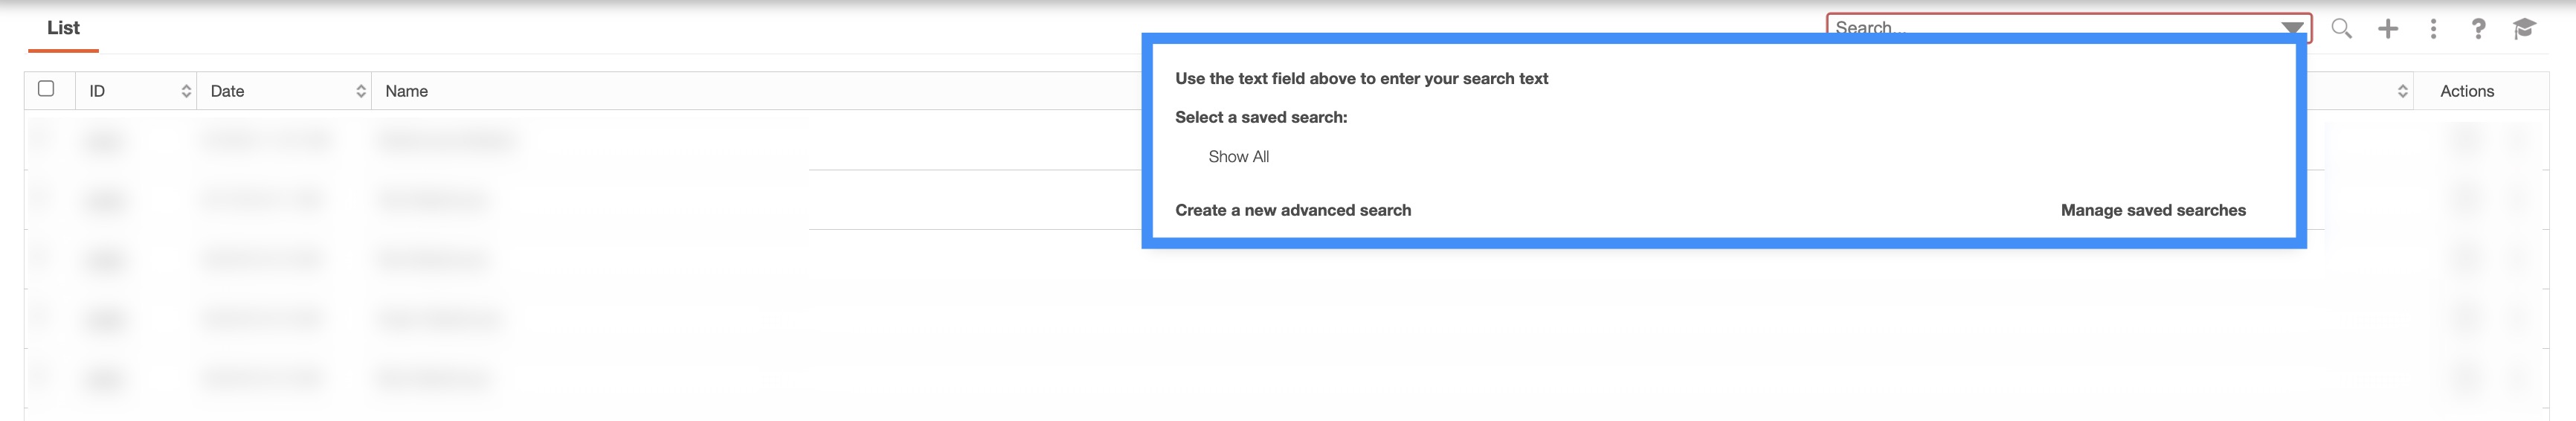Screen dimensions: 2576x421
Task: Click the ID column header label
Action: point(97,91)
